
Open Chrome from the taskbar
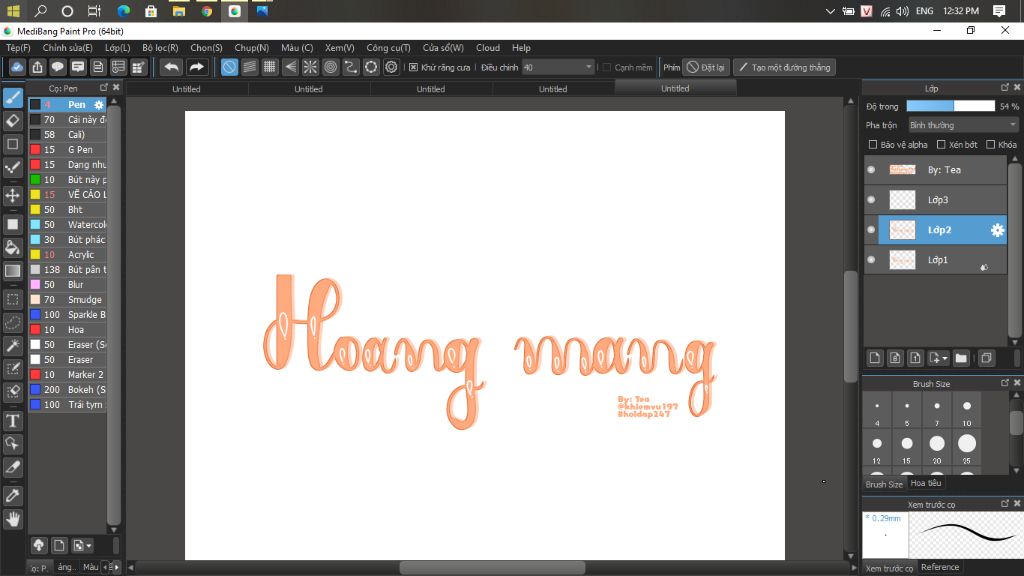click(207, 11)
